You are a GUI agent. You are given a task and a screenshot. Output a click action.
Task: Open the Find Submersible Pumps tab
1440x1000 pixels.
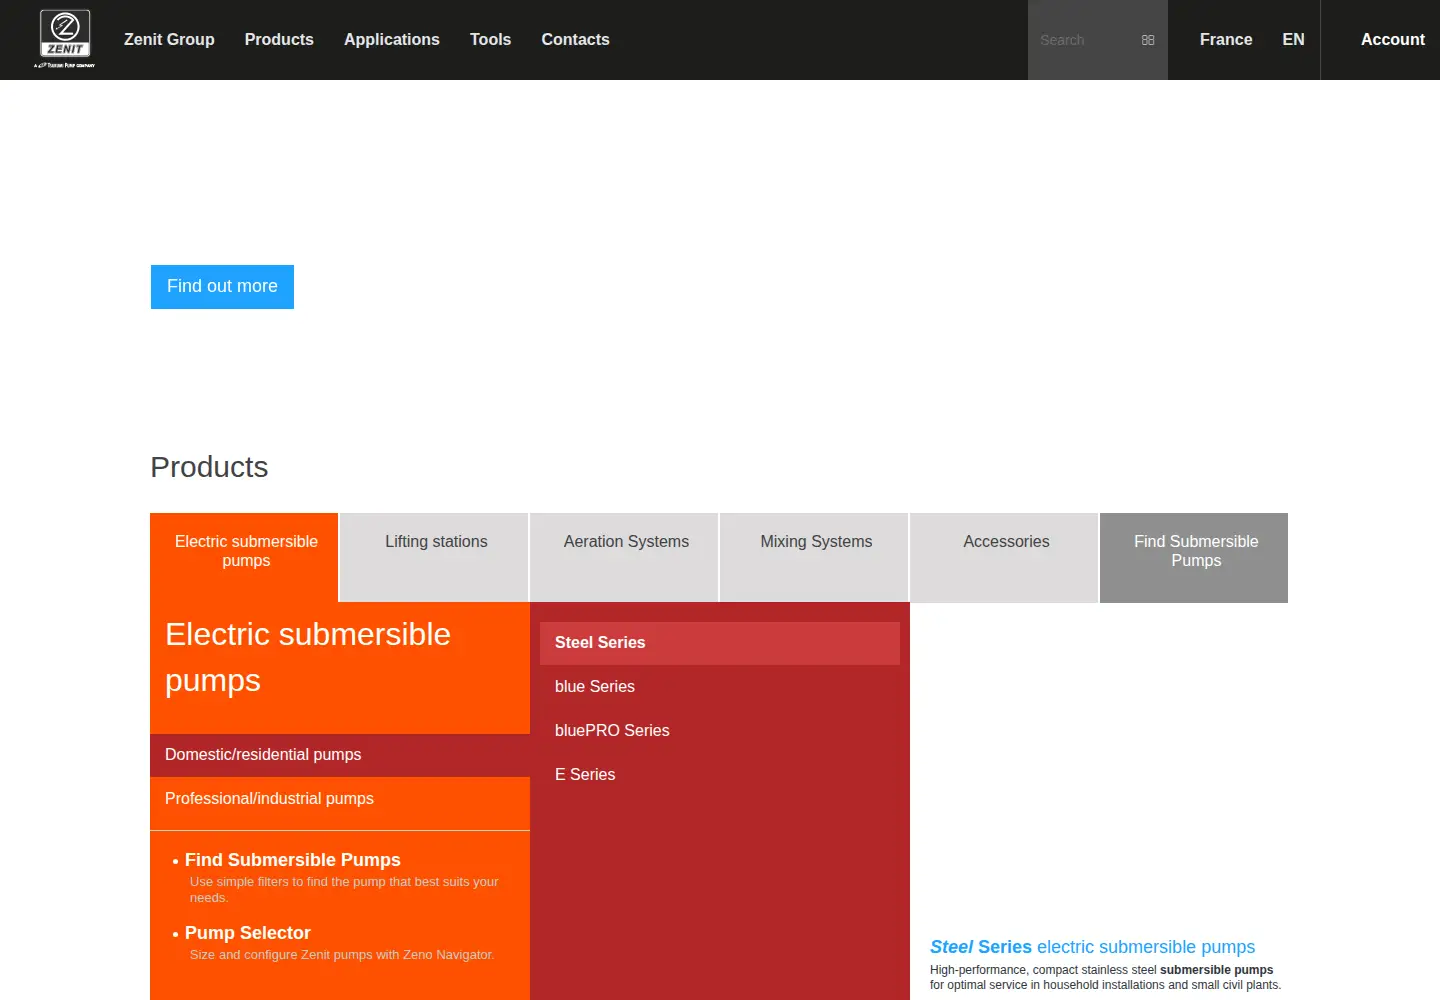[1195, 558]
